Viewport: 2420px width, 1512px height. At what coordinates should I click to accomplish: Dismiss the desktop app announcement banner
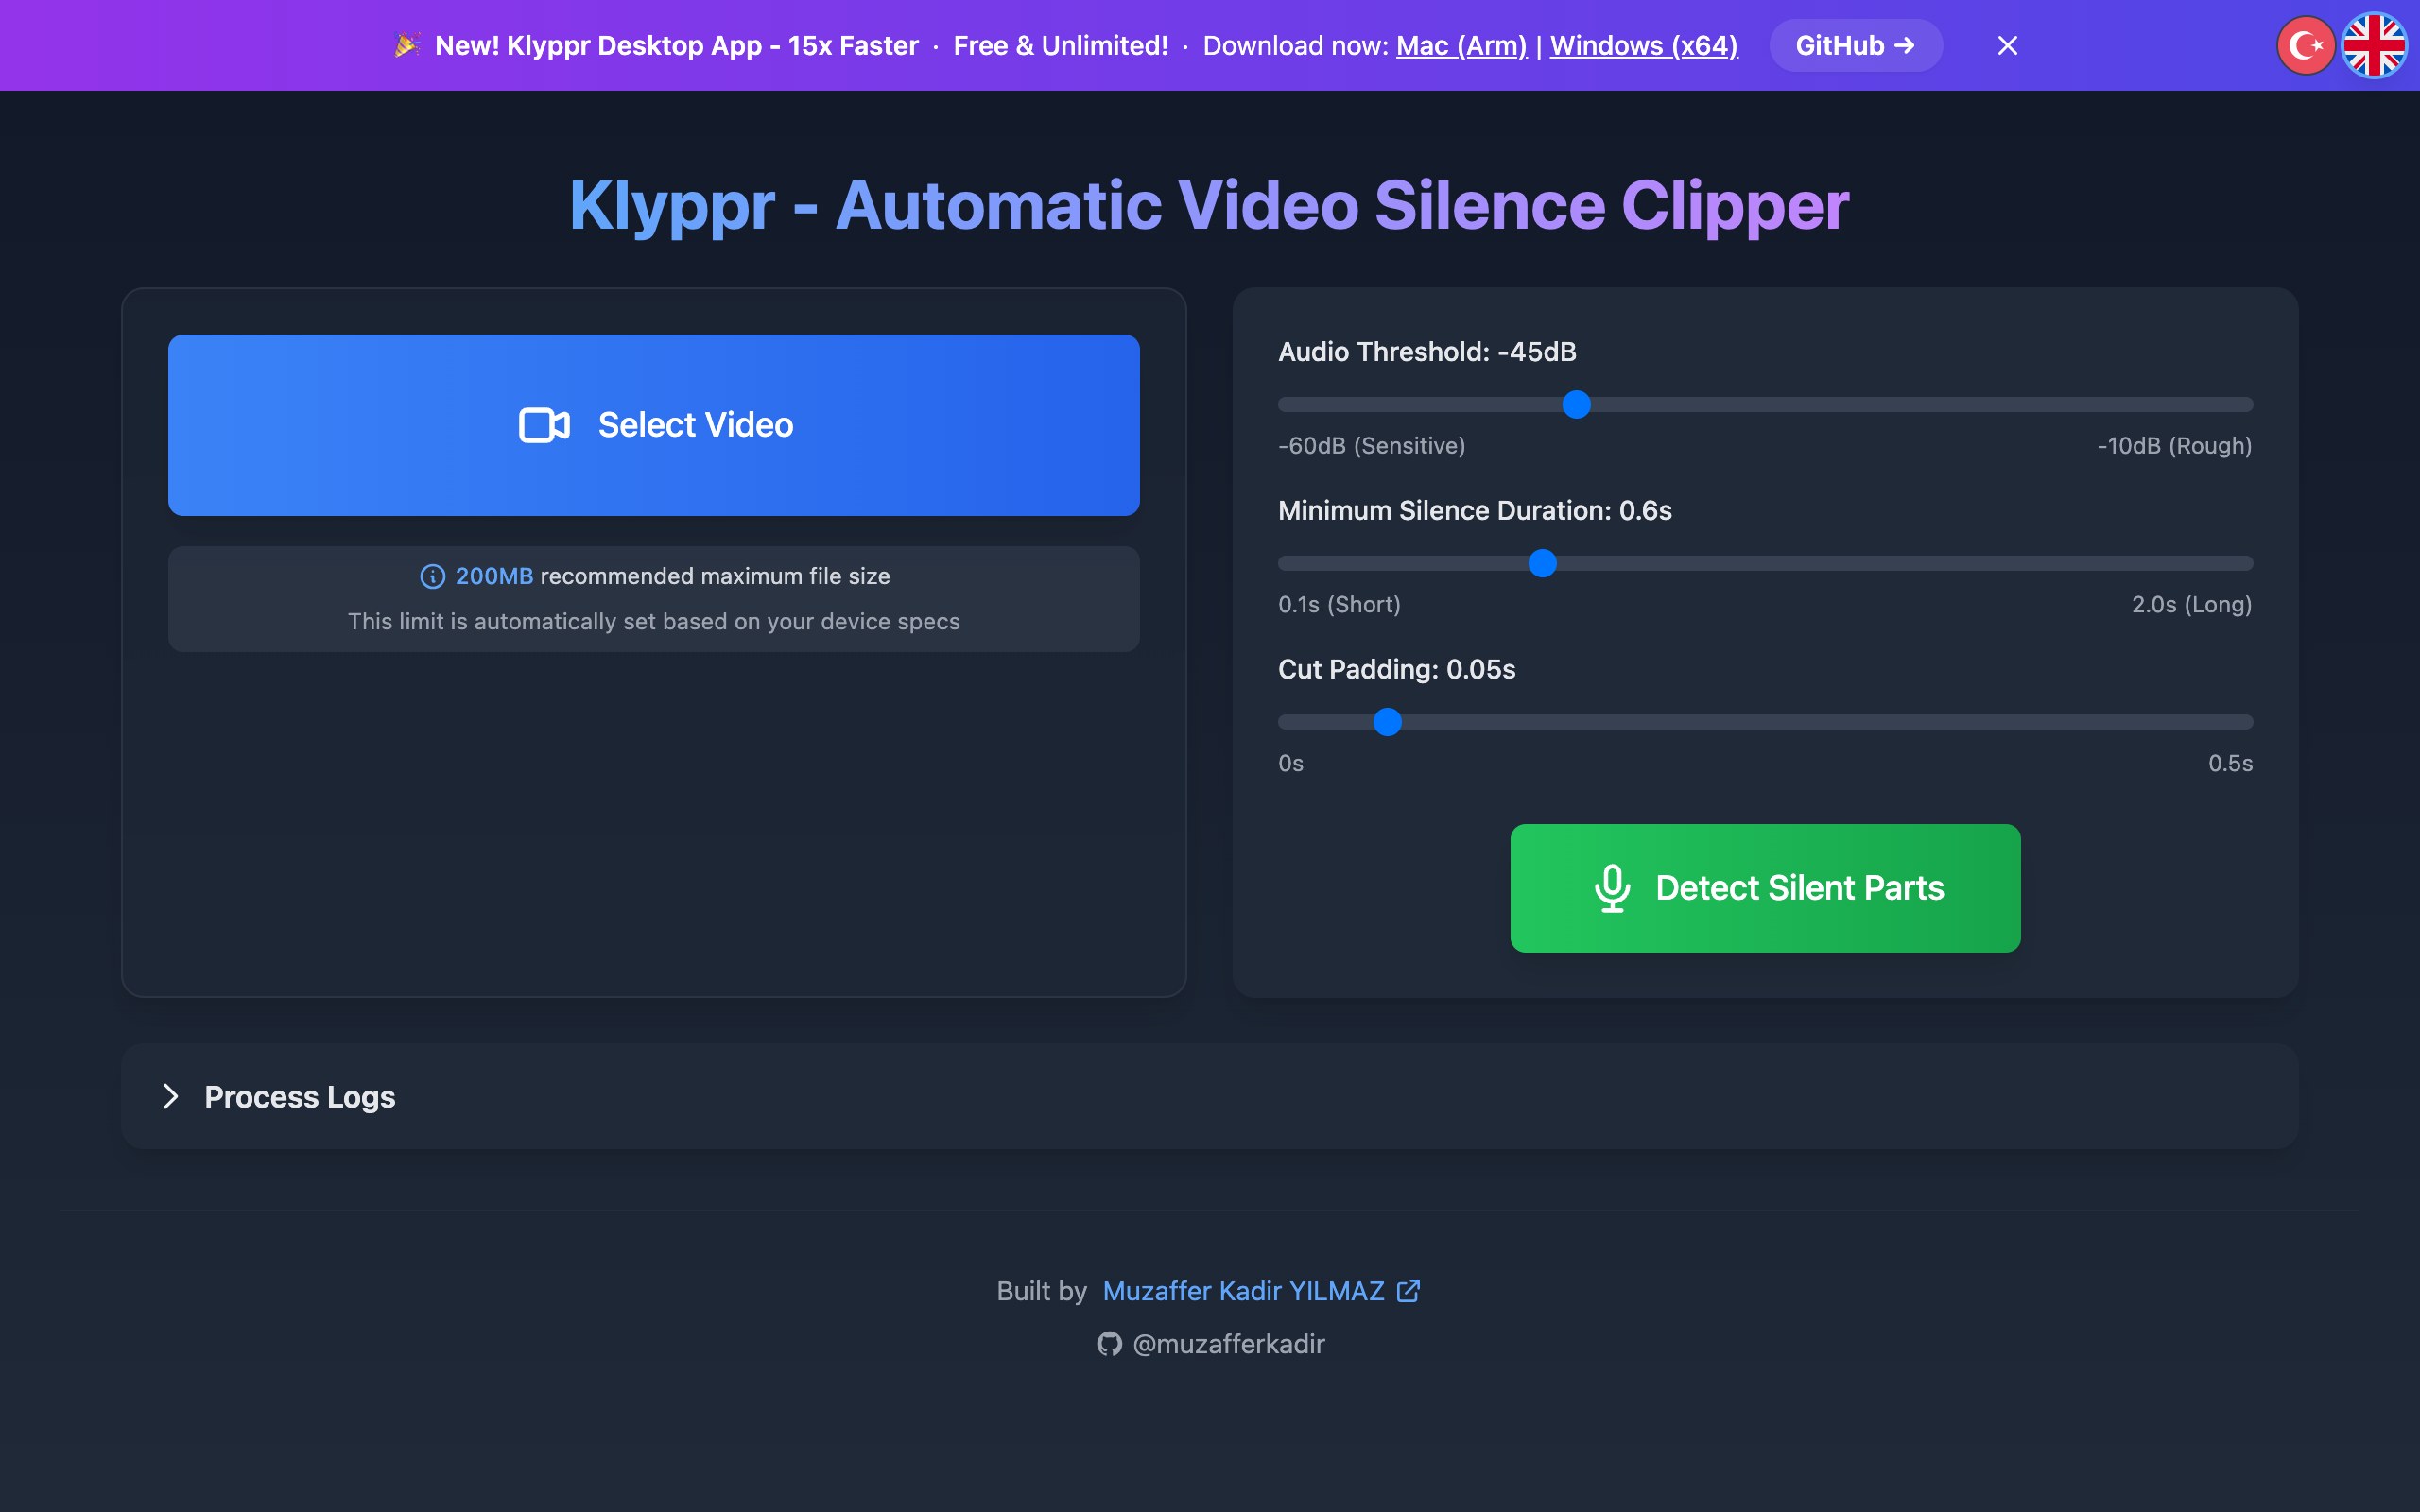(2007, 46)
